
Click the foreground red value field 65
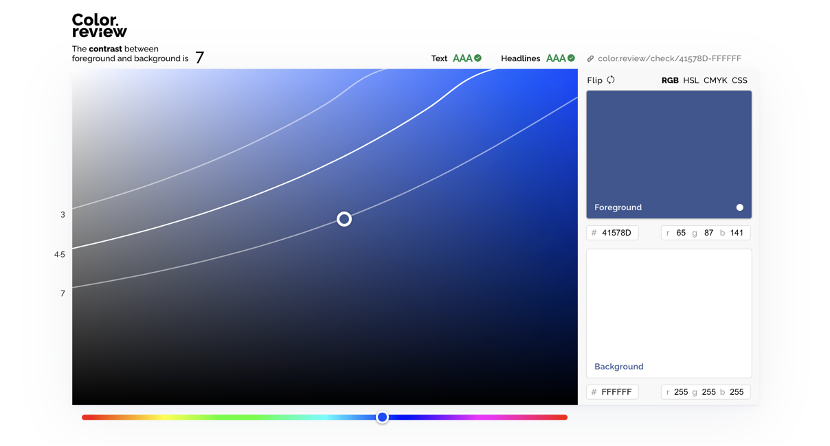point(680,233)
